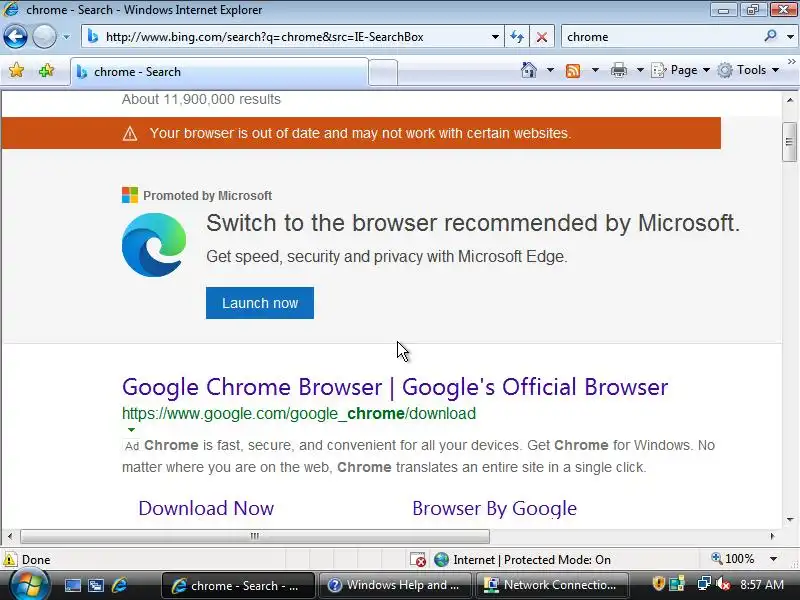Image resolution: width=800 pixels, height=600 pixels.
Task: Go to Home page icon
Action: (529, 70)
